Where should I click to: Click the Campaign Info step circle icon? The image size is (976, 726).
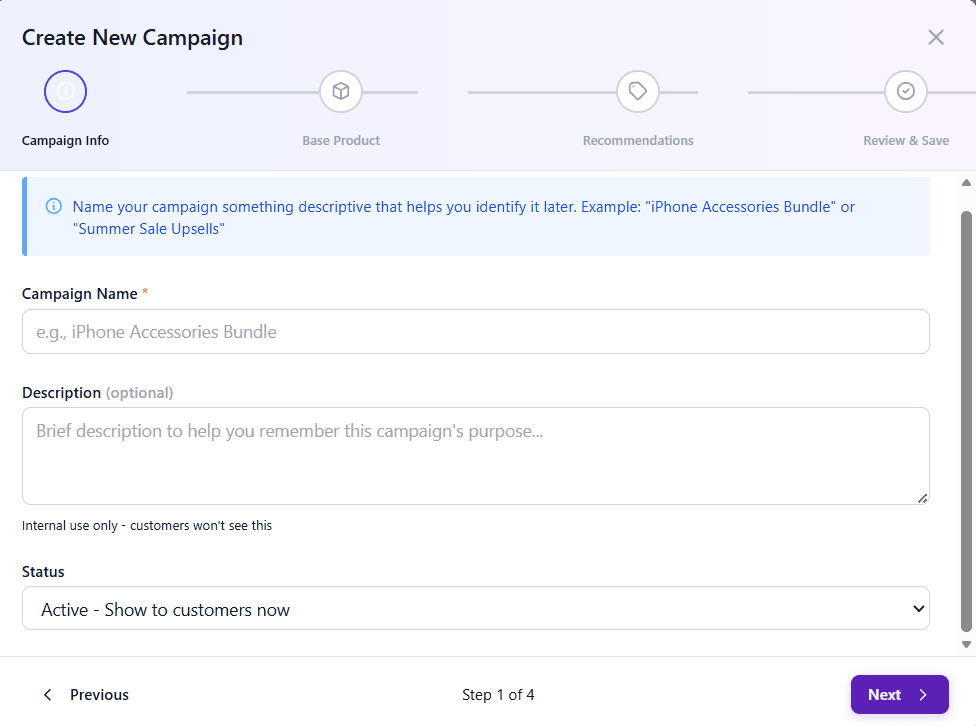point(66,92)
